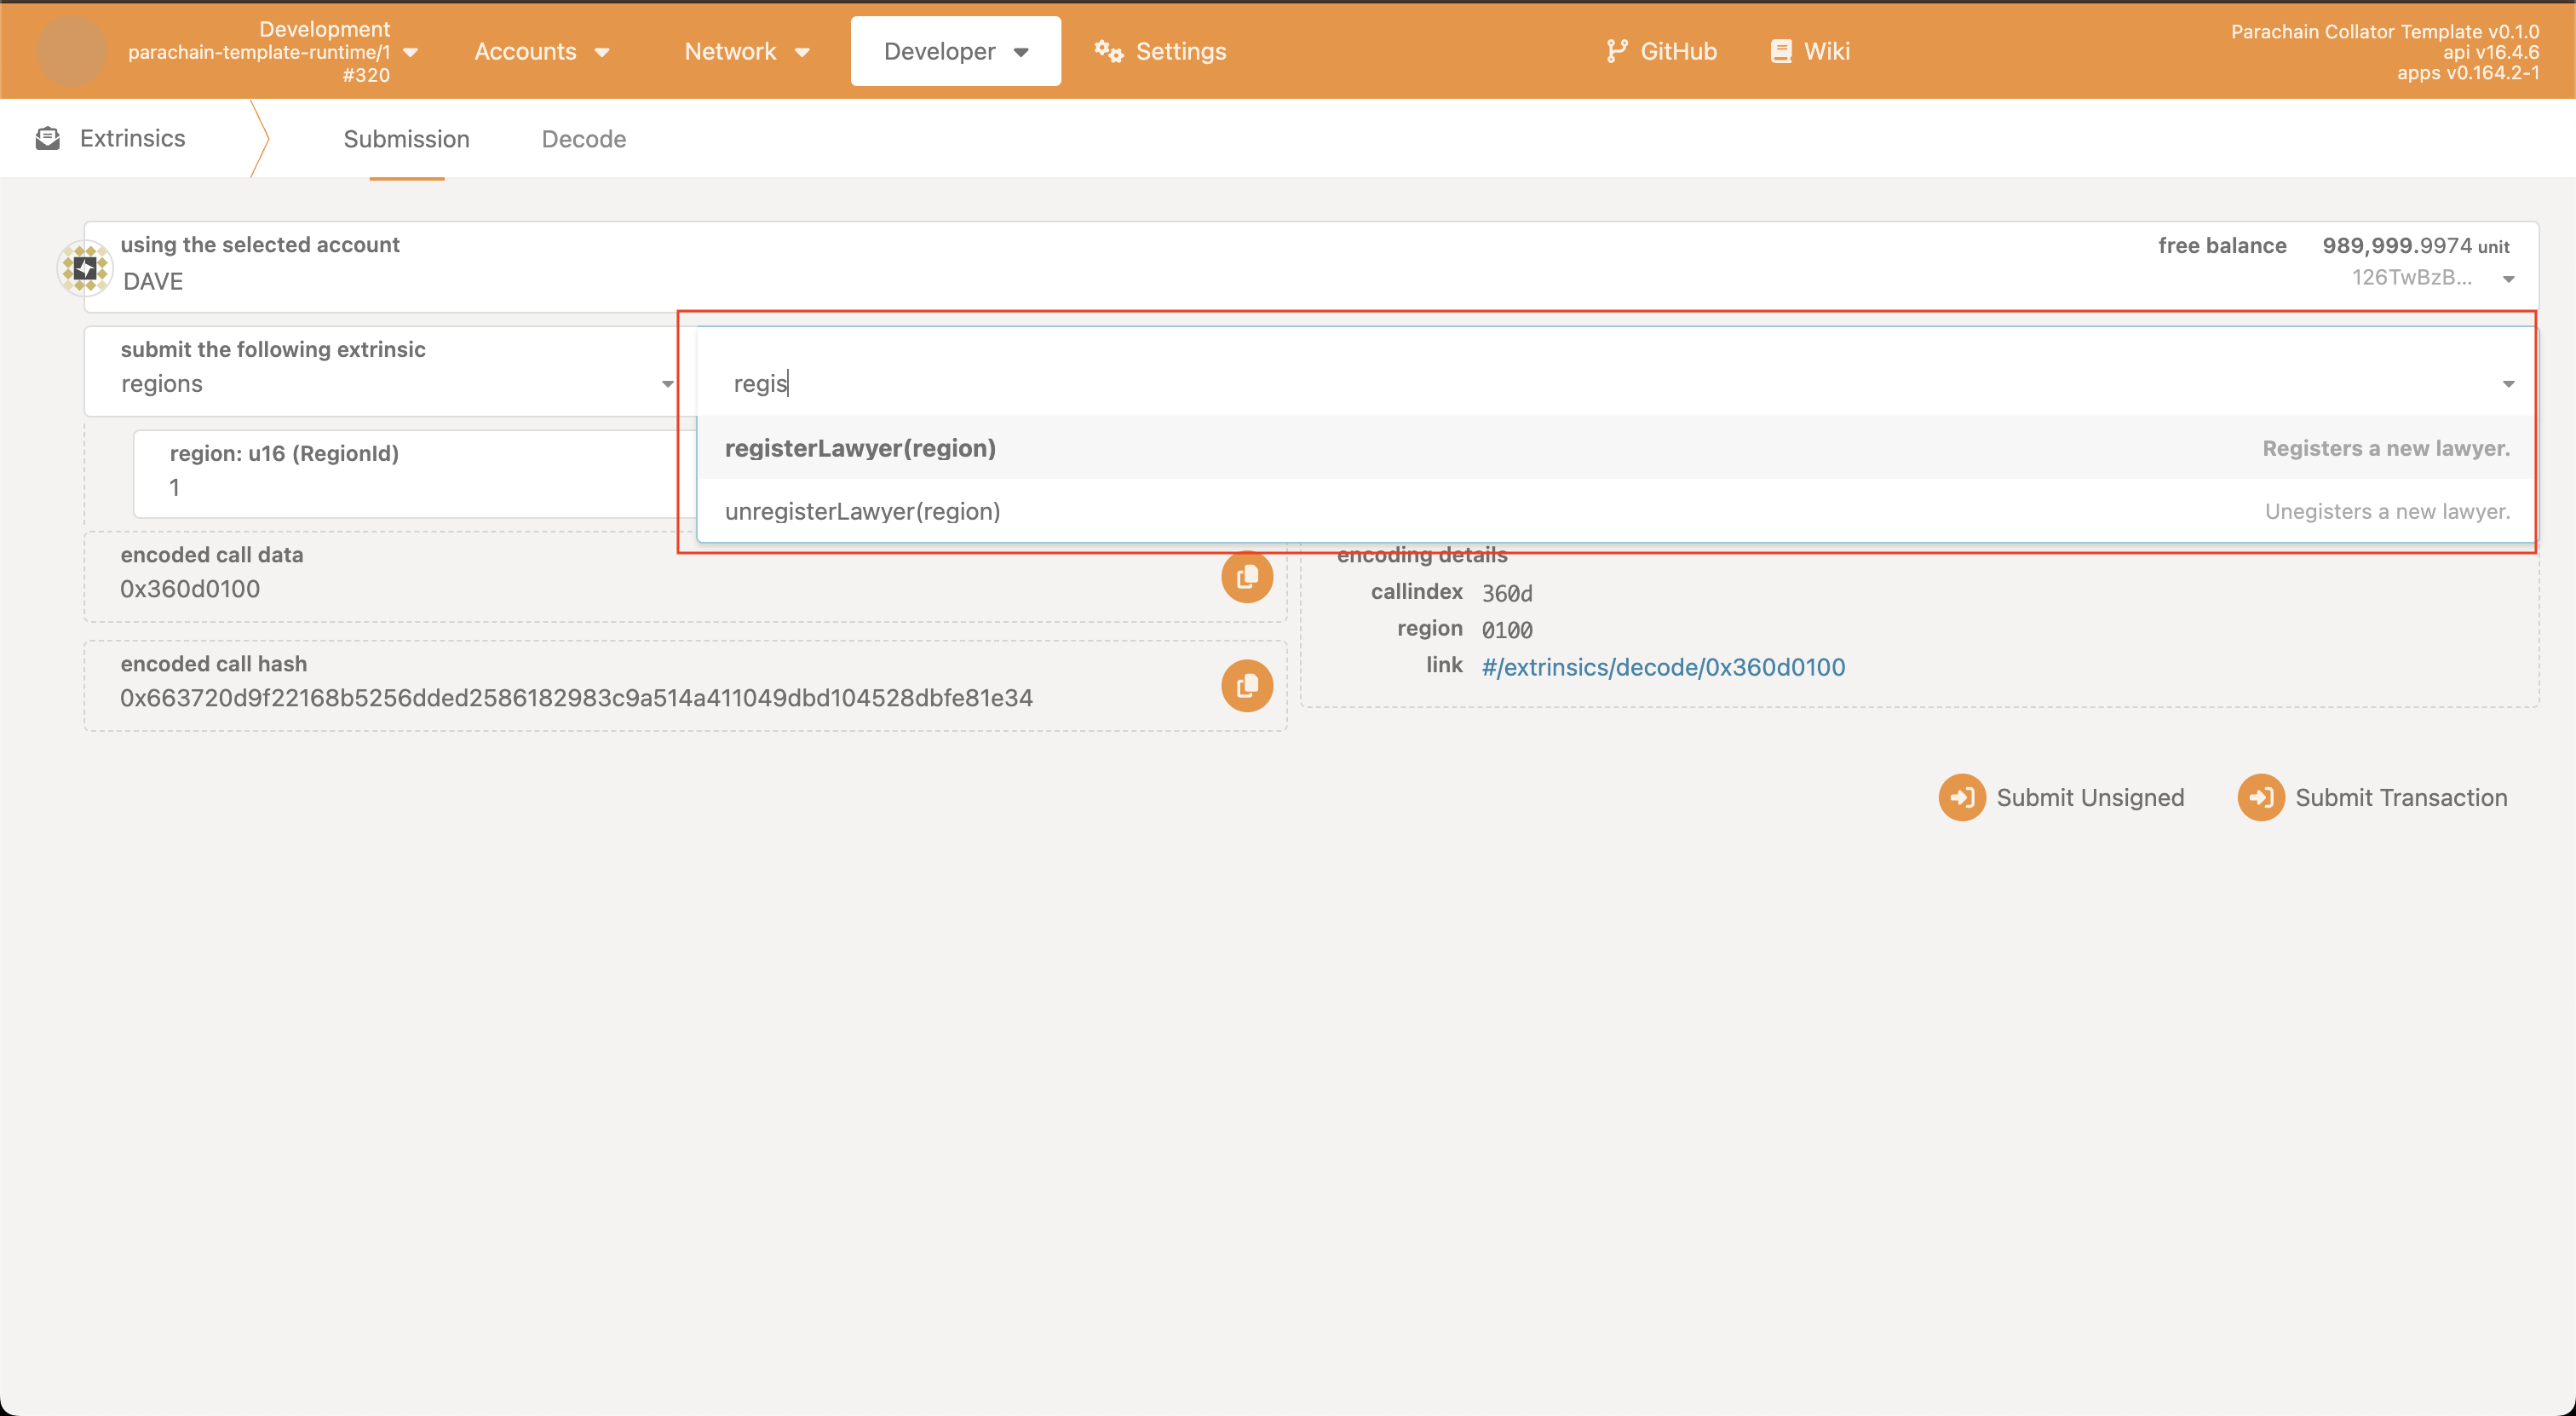Click the Settings gears icon
Screen dimensions: 2576x1416
point(1108,51)
